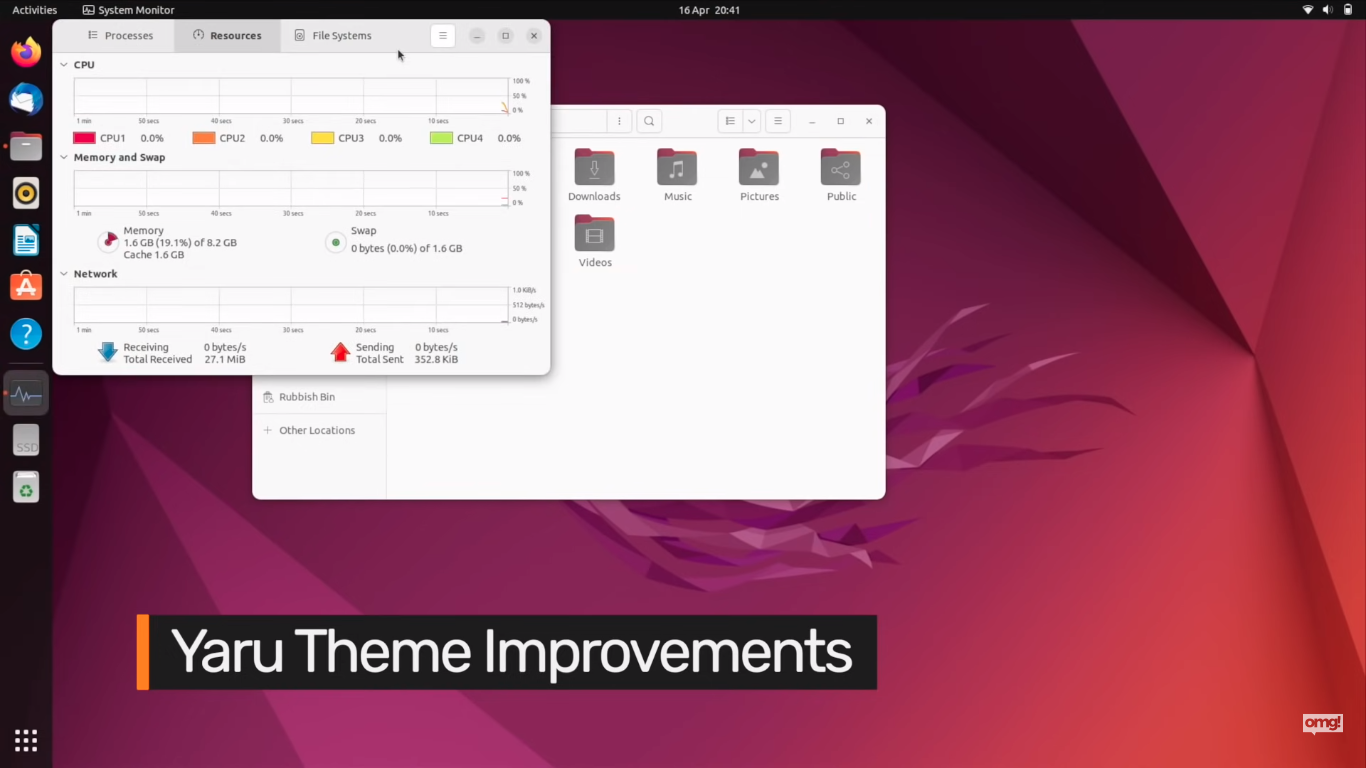Select the Resources tab
Image resolution: width=1366 pixels, height=768 pixels.
227,36
